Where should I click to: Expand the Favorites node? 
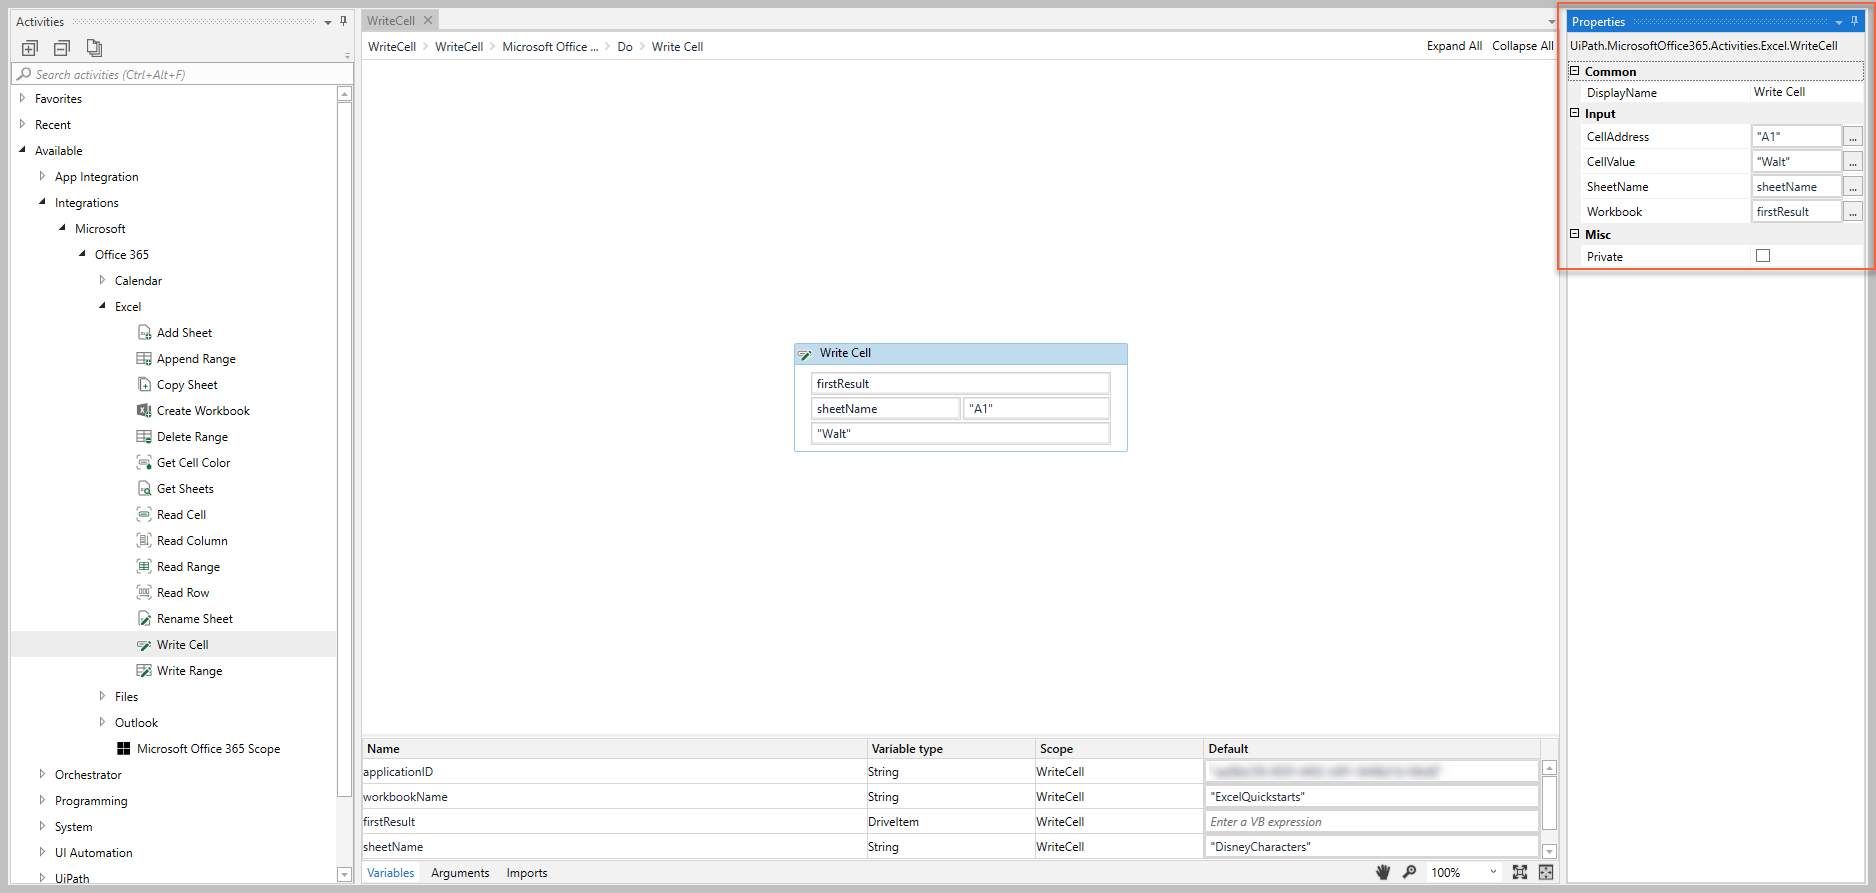pyautogui.click(x=23, y=98)
